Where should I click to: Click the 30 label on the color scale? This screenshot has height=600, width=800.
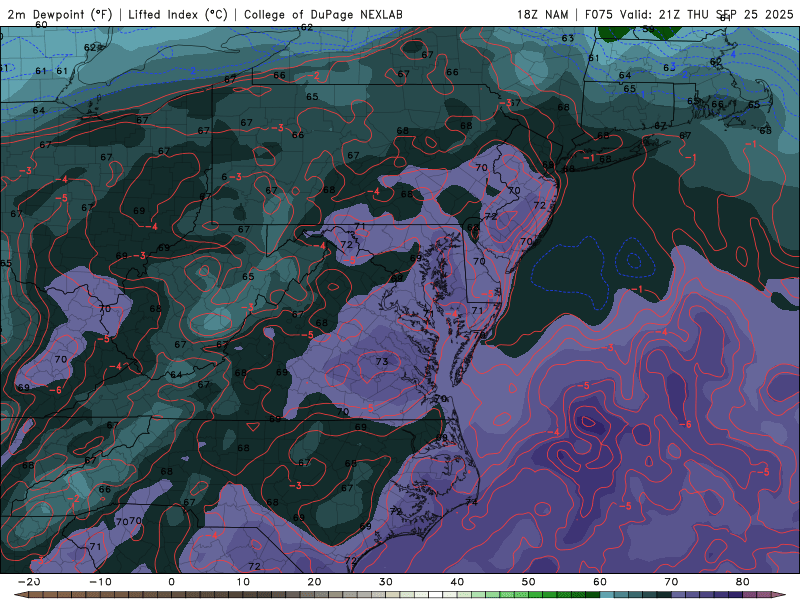tap(386, 582)
